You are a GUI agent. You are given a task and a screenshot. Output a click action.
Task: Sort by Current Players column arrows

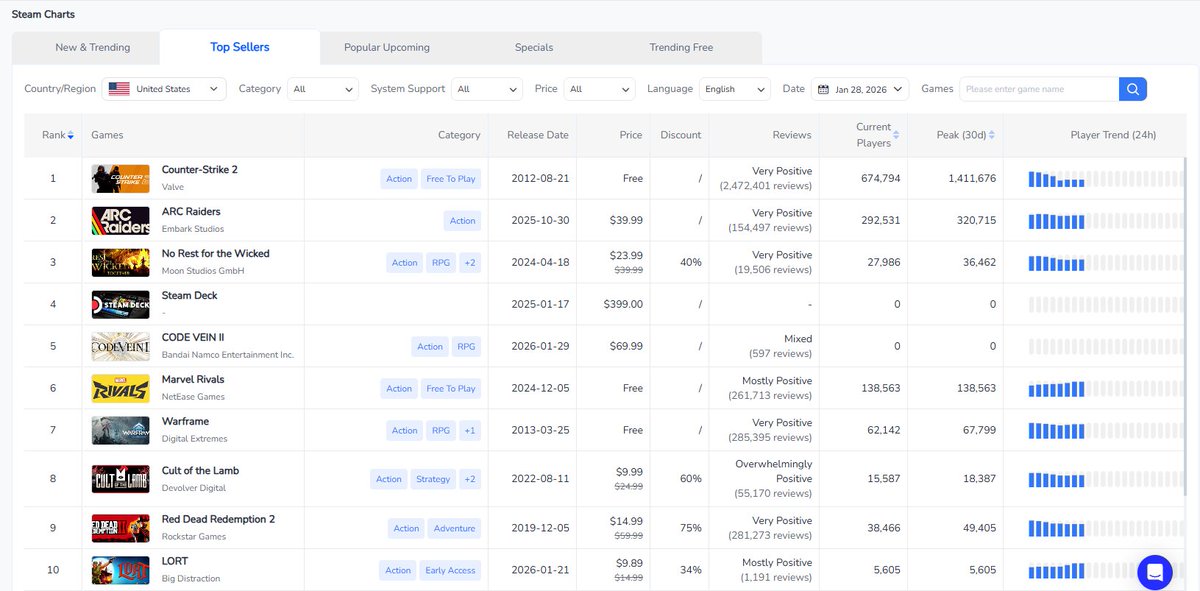click(896, 135)
